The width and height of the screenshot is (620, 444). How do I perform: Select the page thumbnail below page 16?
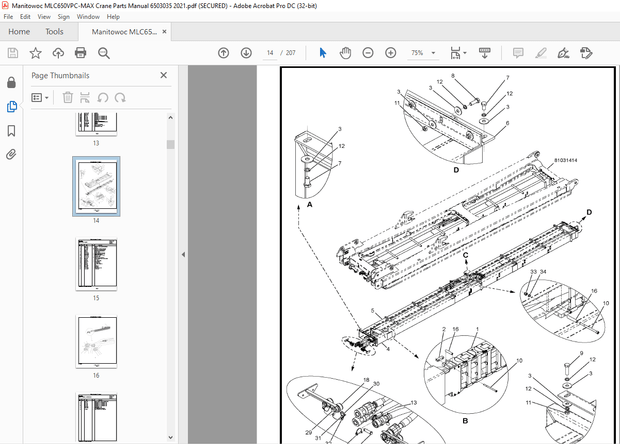[x=96, y=417]
